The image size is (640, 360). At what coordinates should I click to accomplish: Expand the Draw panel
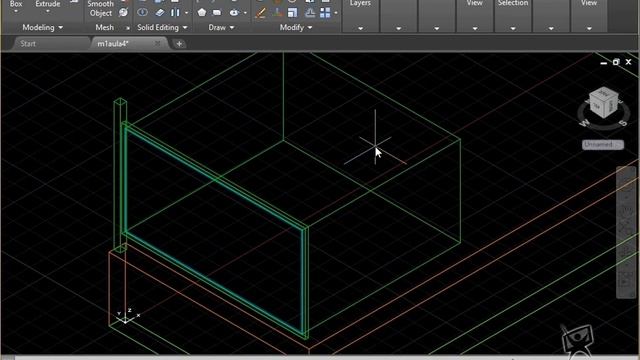221,27
